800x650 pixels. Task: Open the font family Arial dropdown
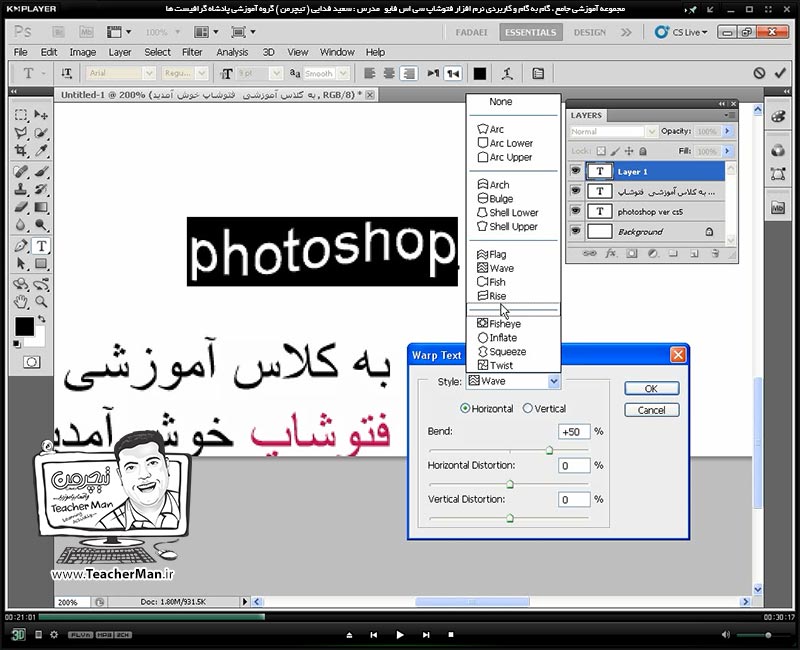pos(149,73)
